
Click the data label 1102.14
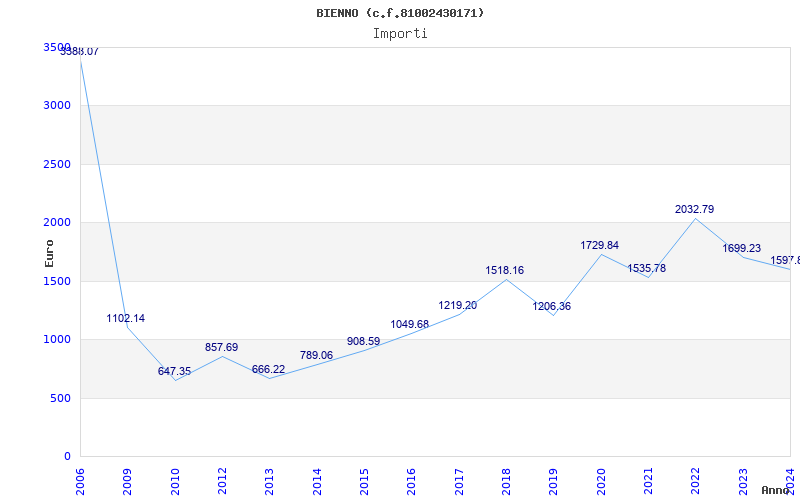pos(126,318)
